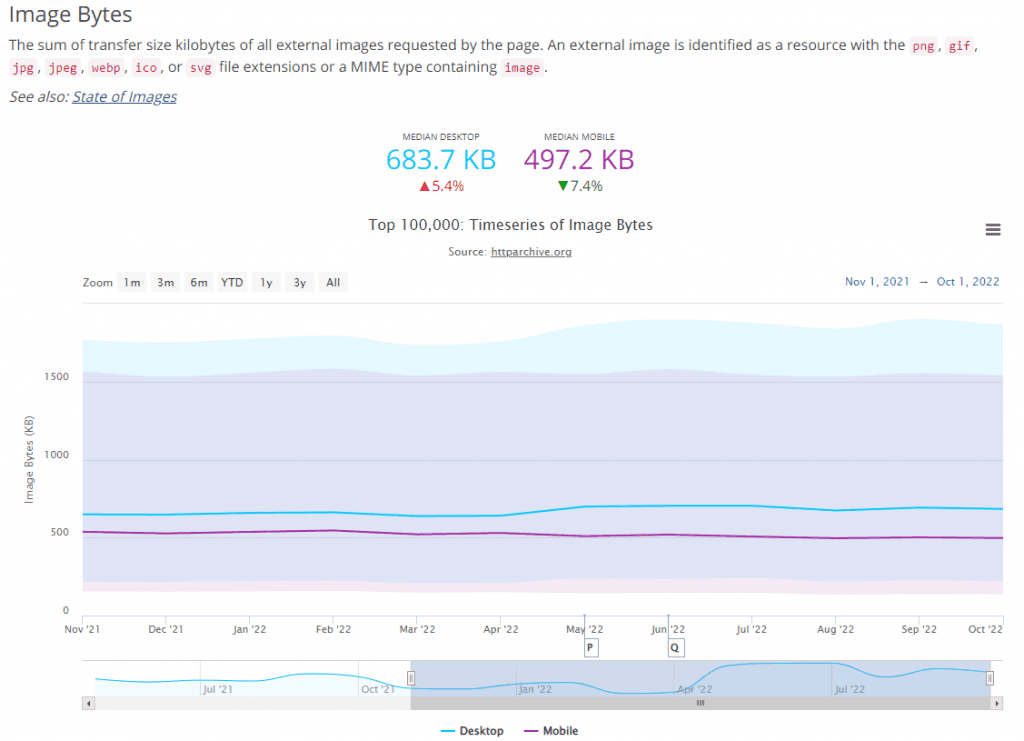Click the Q annotation flag marker
1024x741 pixels.
pyautogui.click(x=675, y=647)
